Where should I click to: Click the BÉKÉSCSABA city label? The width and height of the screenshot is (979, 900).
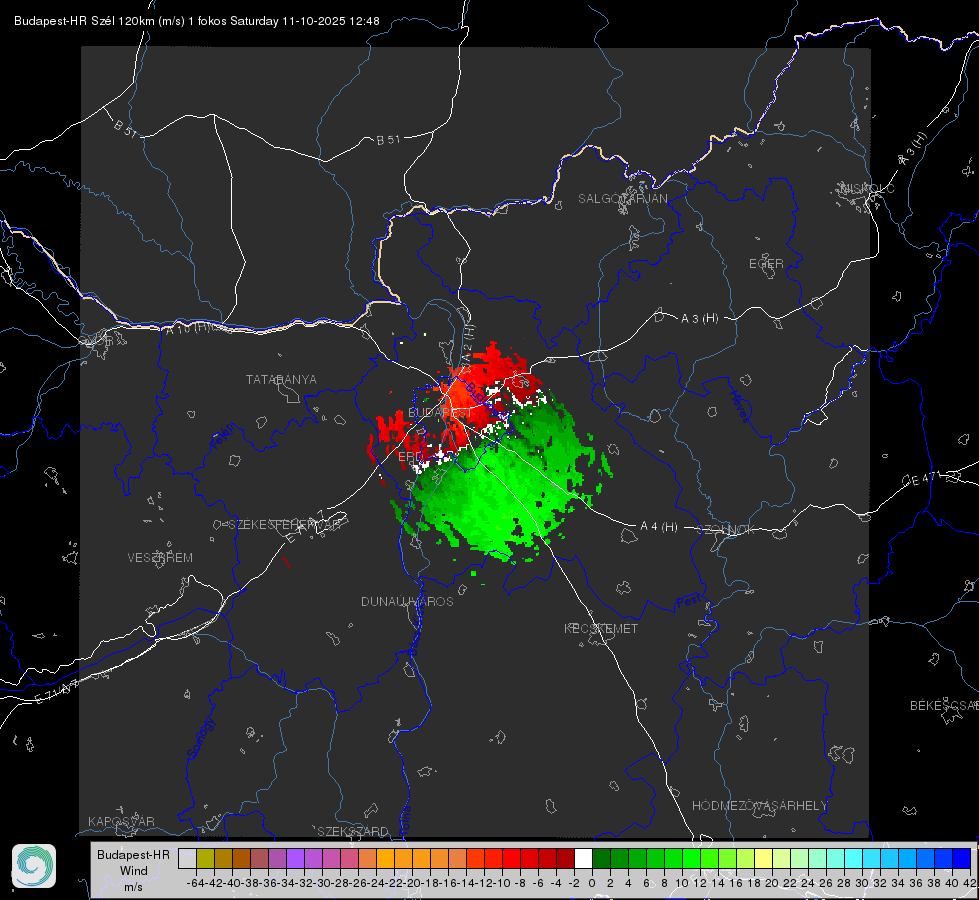pos(944,706)
